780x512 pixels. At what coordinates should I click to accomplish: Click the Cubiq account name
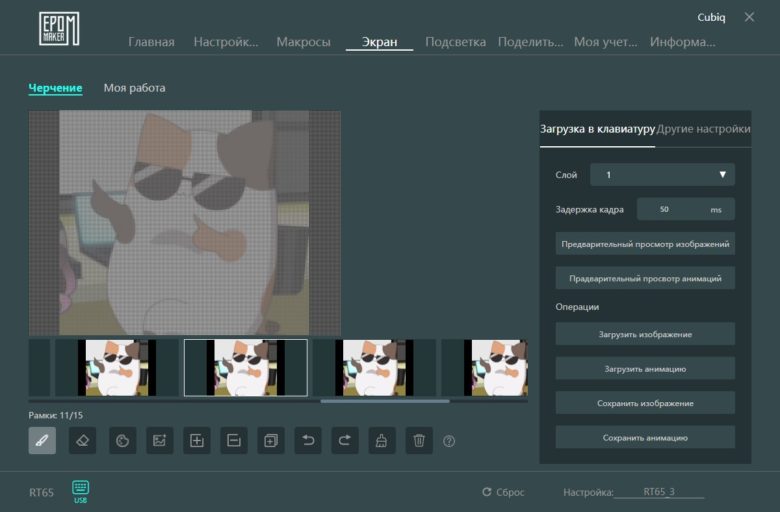(711, 17)
